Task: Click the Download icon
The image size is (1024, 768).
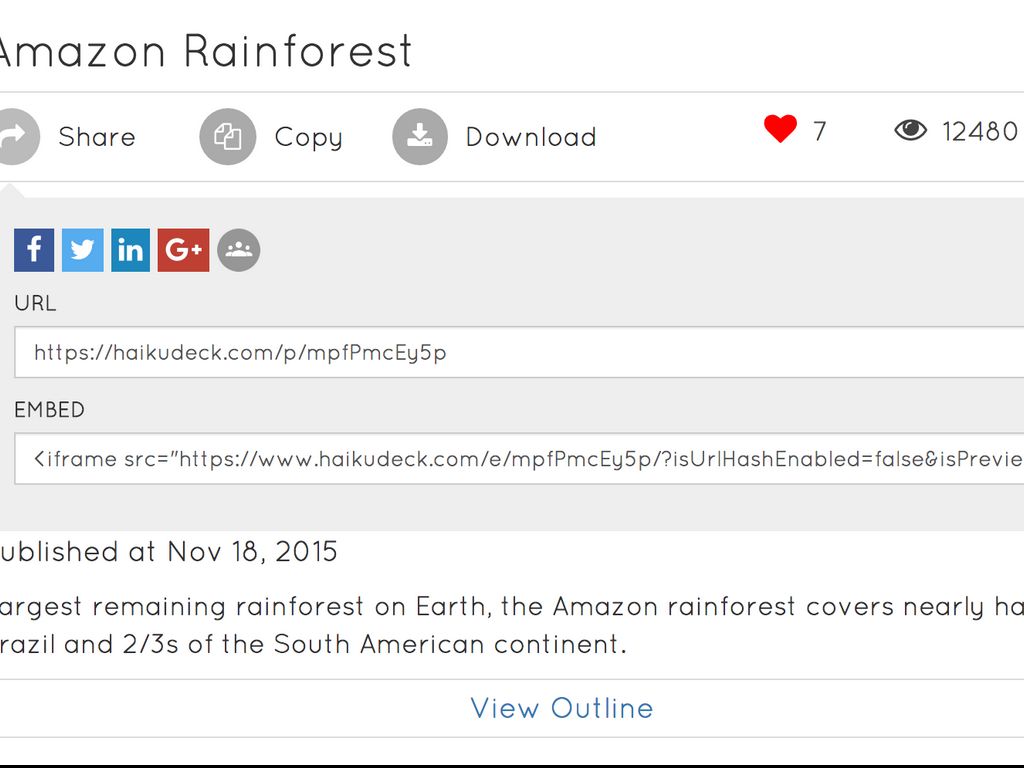Action: coord(420,136)
